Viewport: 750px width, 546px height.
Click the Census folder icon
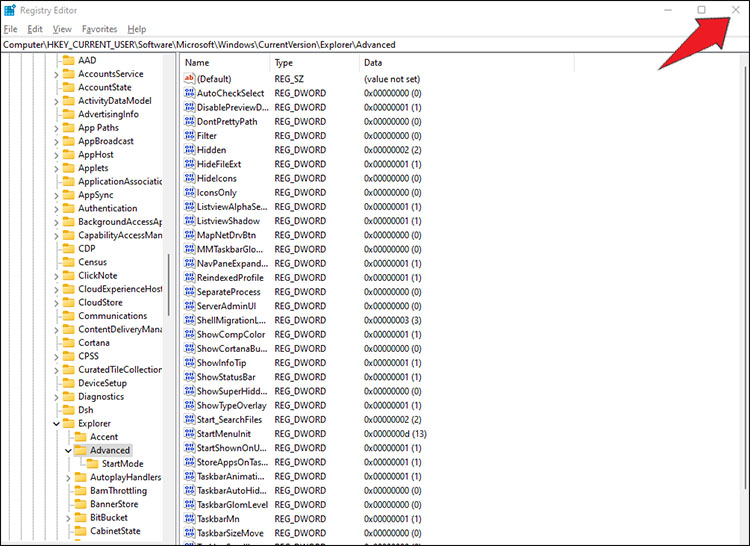69,262
